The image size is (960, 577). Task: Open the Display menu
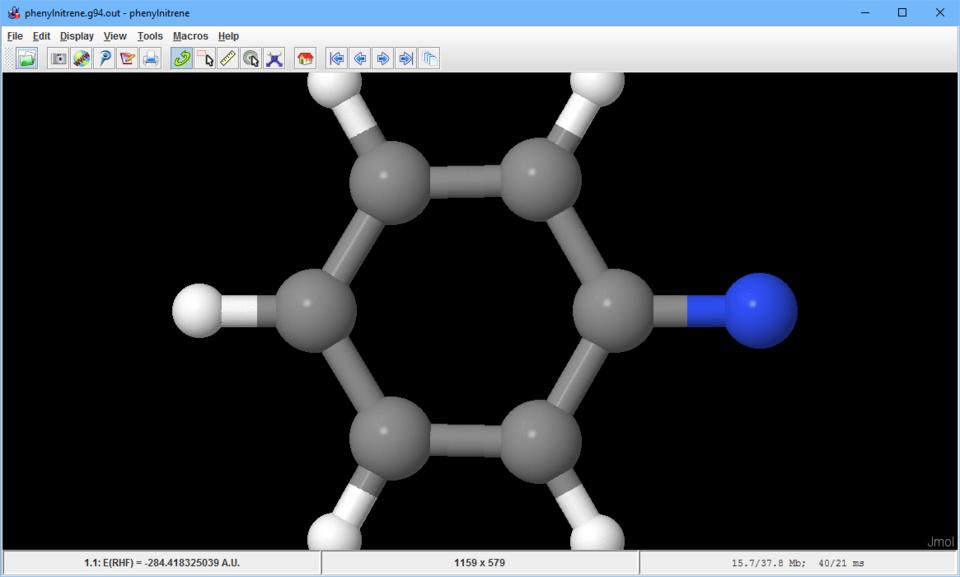click(77, 36)
